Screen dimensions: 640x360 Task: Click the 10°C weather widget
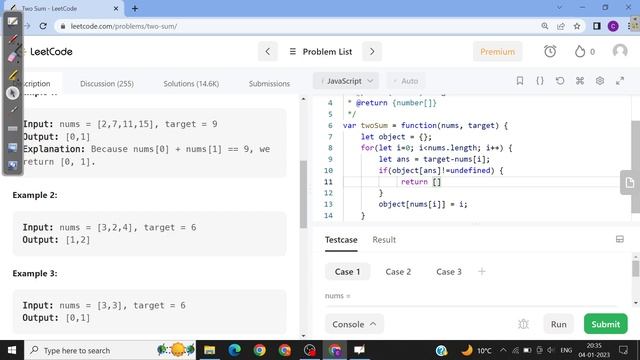click(x=476, y=350)
